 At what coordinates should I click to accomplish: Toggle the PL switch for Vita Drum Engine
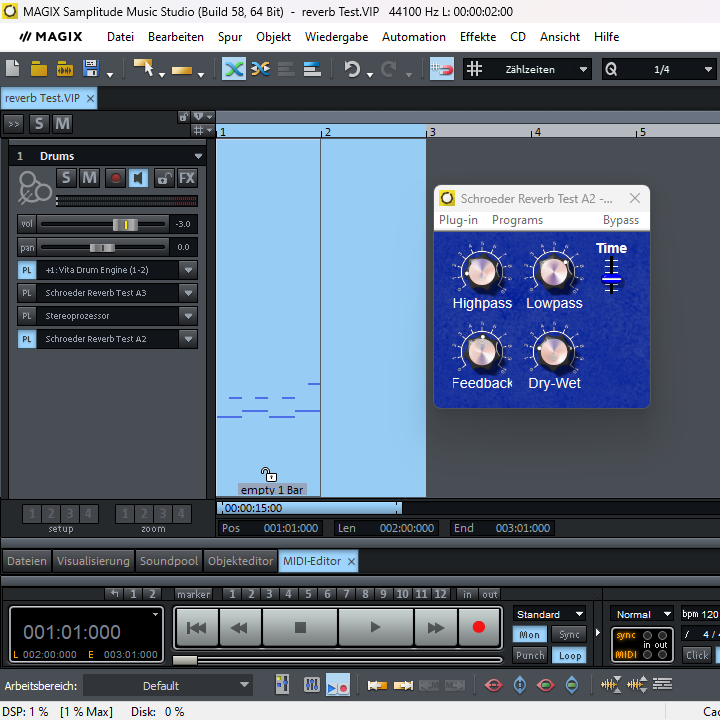click(27, 270)
